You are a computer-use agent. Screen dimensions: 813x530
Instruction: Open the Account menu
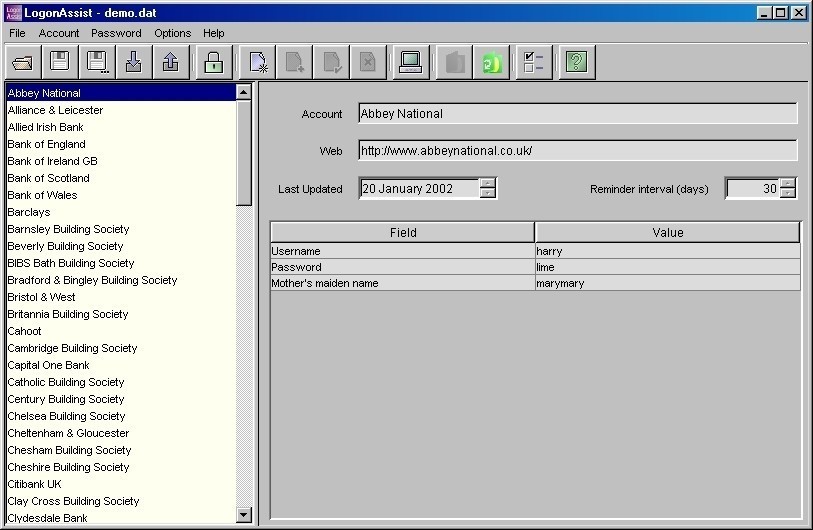[x=59, y=33]
